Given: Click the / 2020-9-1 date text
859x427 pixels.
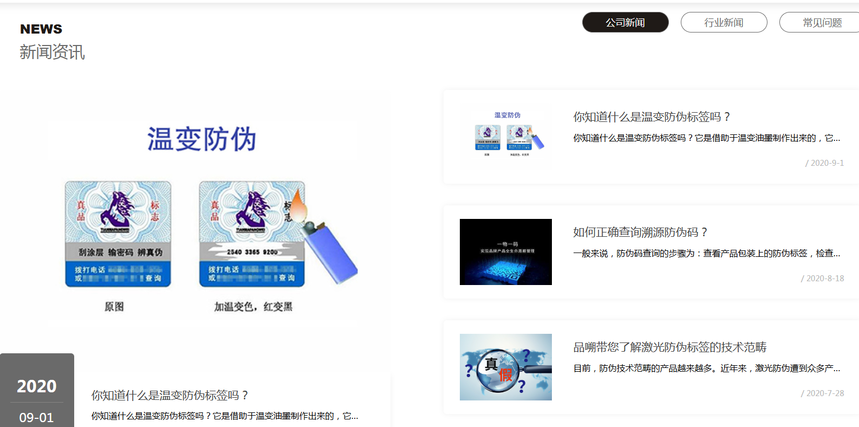Looking at the screenshot, I should (x=824, y=163).
